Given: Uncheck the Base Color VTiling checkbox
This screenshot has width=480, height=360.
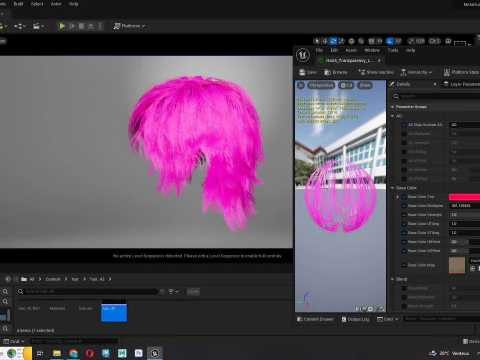Looking at the screenshot, I should point(404,233).
